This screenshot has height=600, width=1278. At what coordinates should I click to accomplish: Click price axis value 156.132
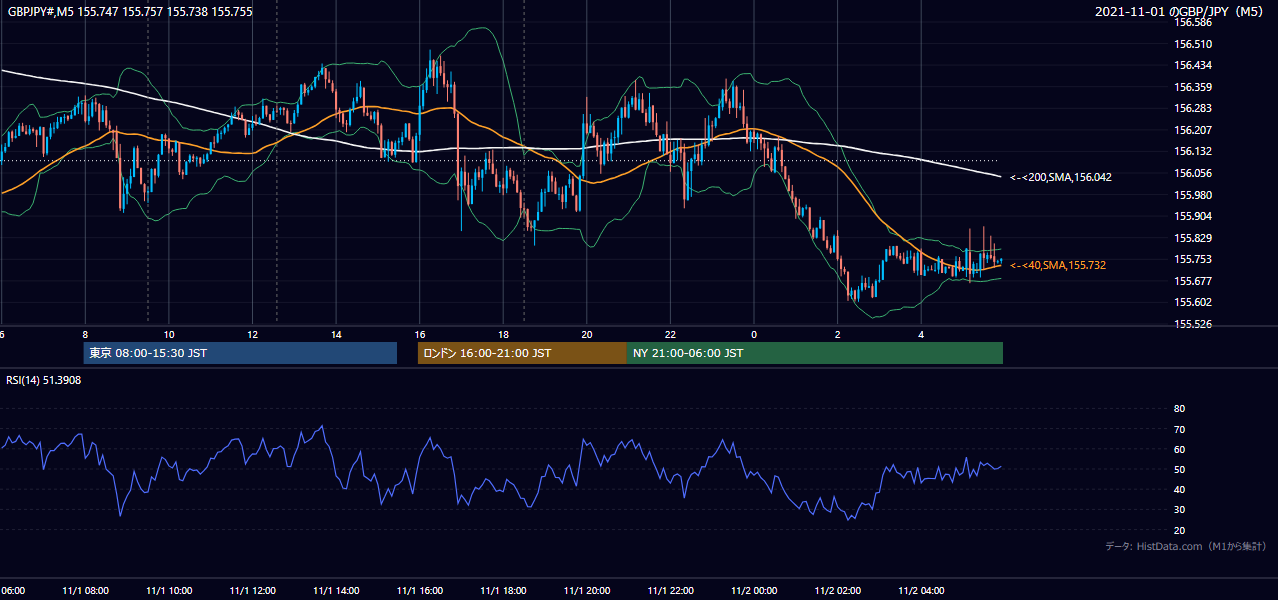(1192, 151)
